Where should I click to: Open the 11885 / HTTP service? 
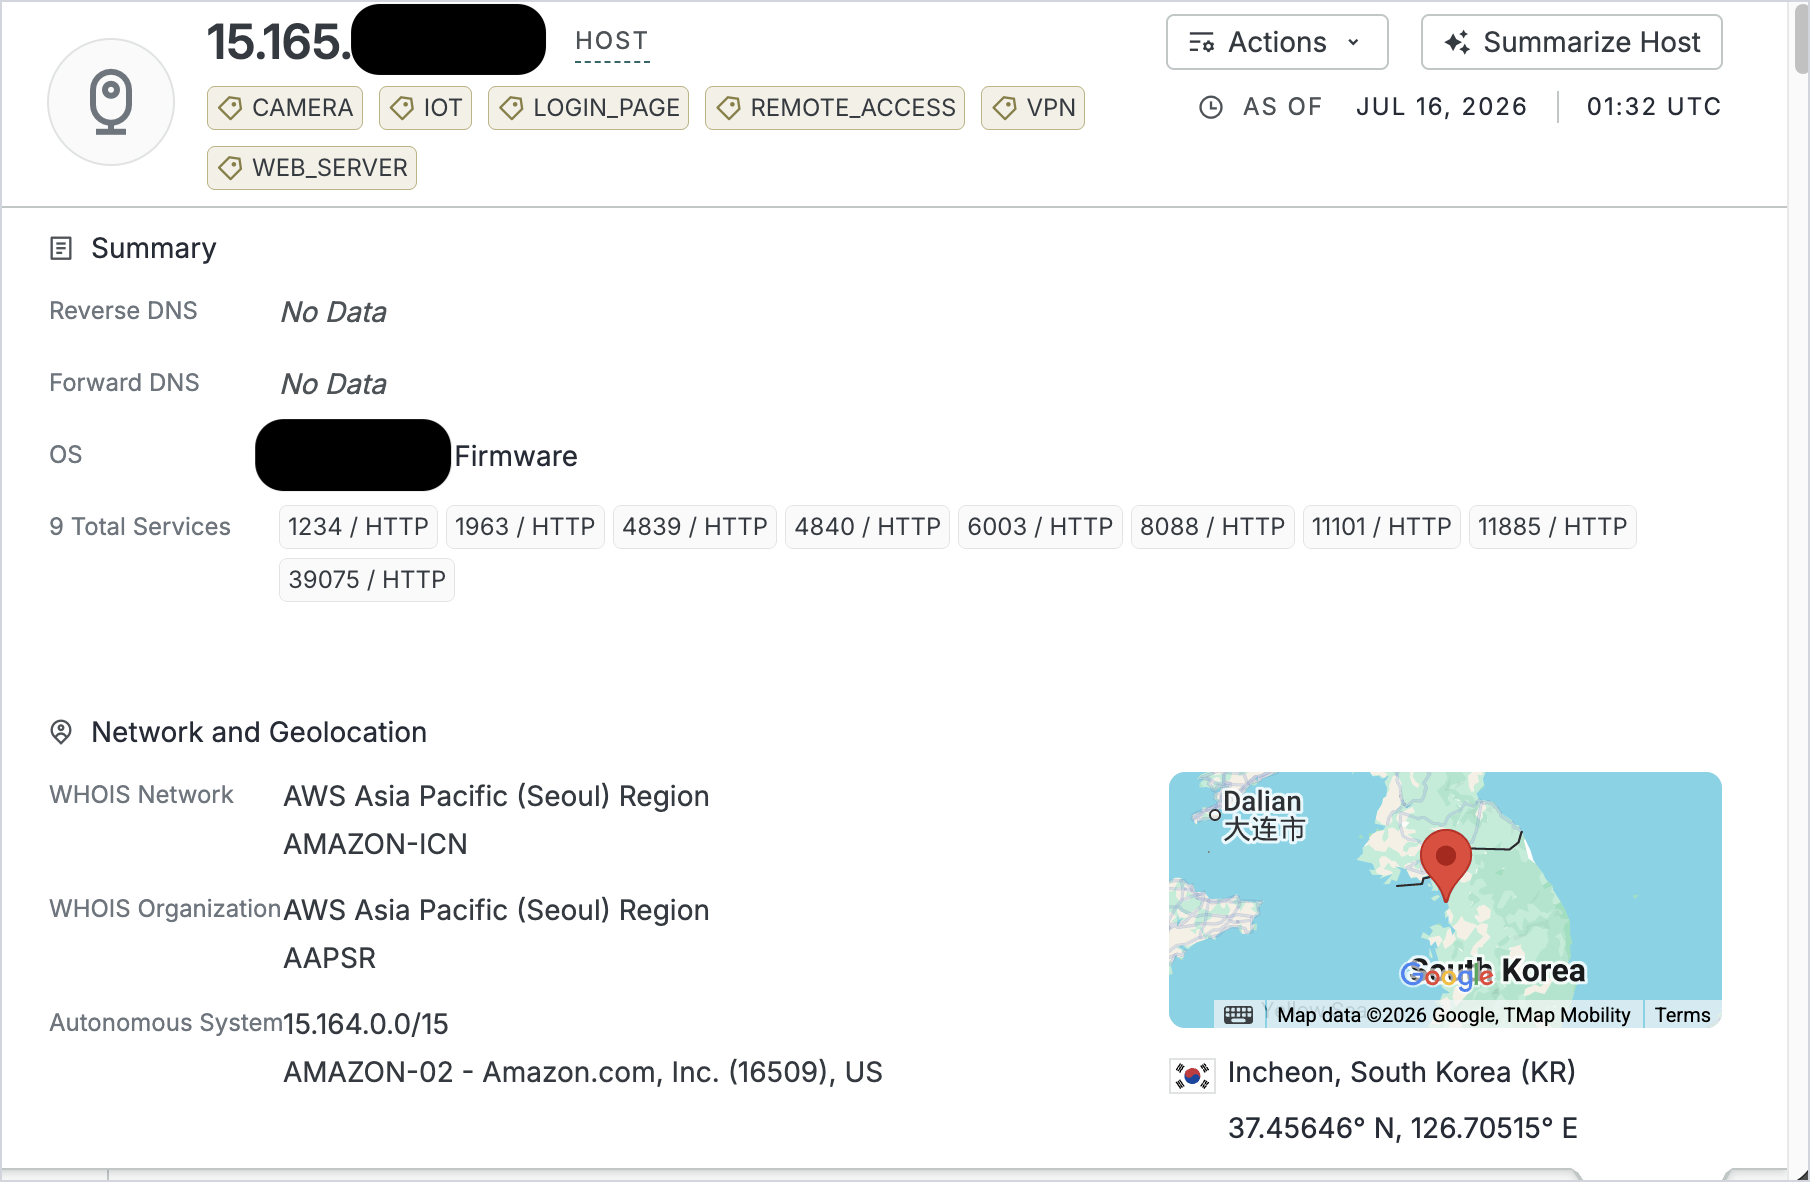coord(1552,527)
